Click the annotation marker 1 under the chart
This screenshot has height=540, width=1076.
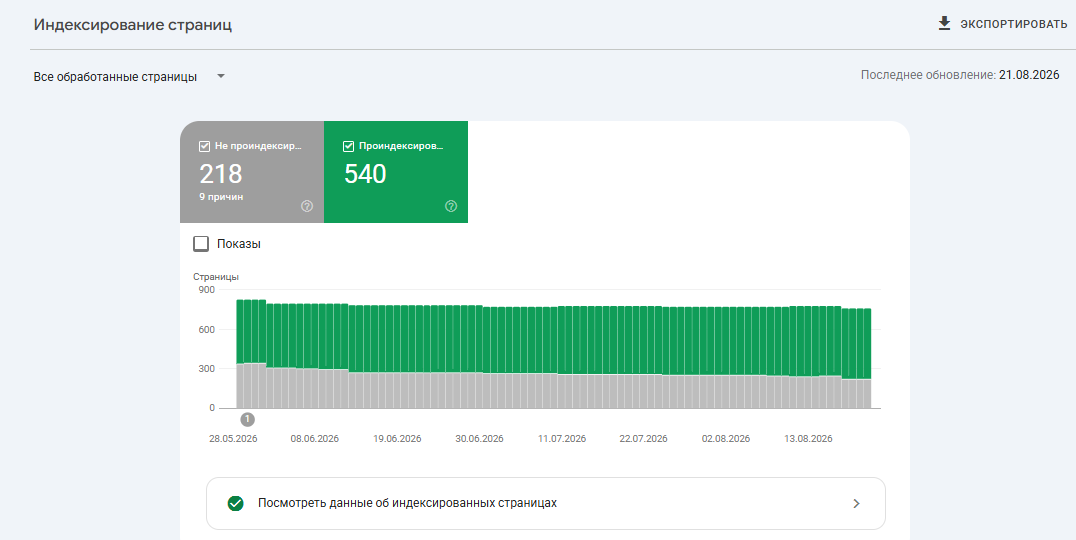(248, 419)
